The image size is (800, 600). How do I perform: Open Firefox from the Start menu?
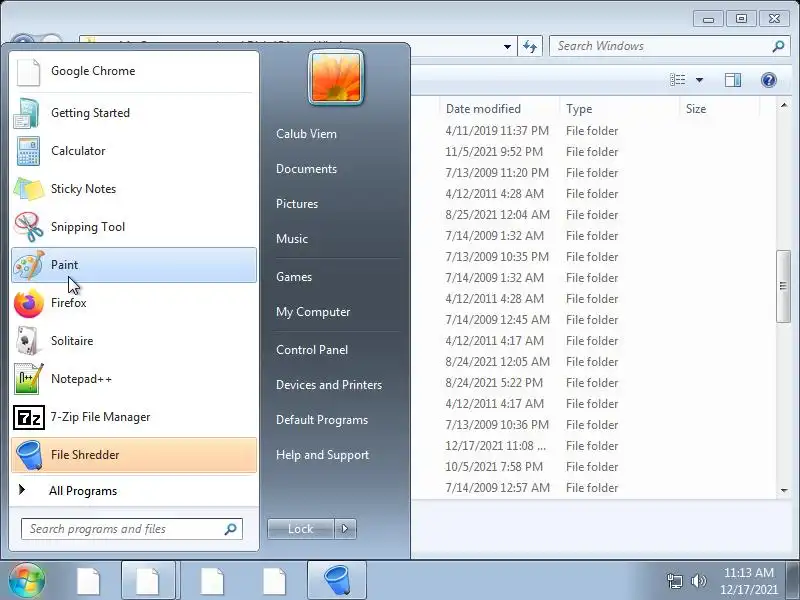coord(134,303)
